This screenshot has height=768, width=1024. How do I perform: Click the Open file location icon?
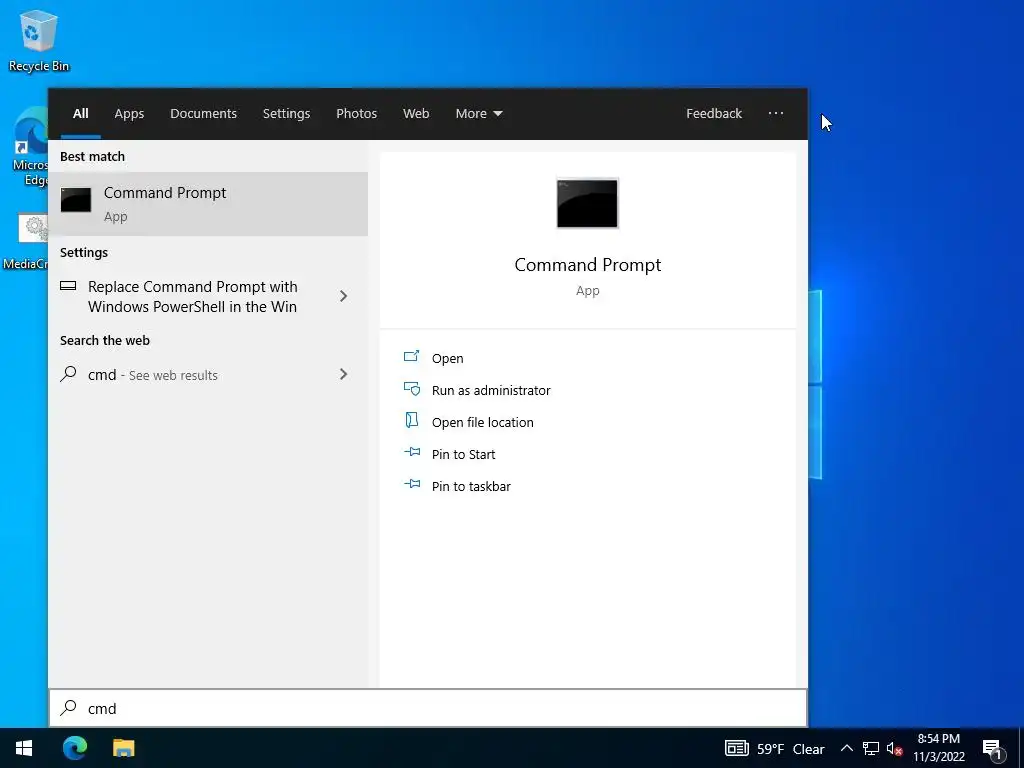[411, 420]
